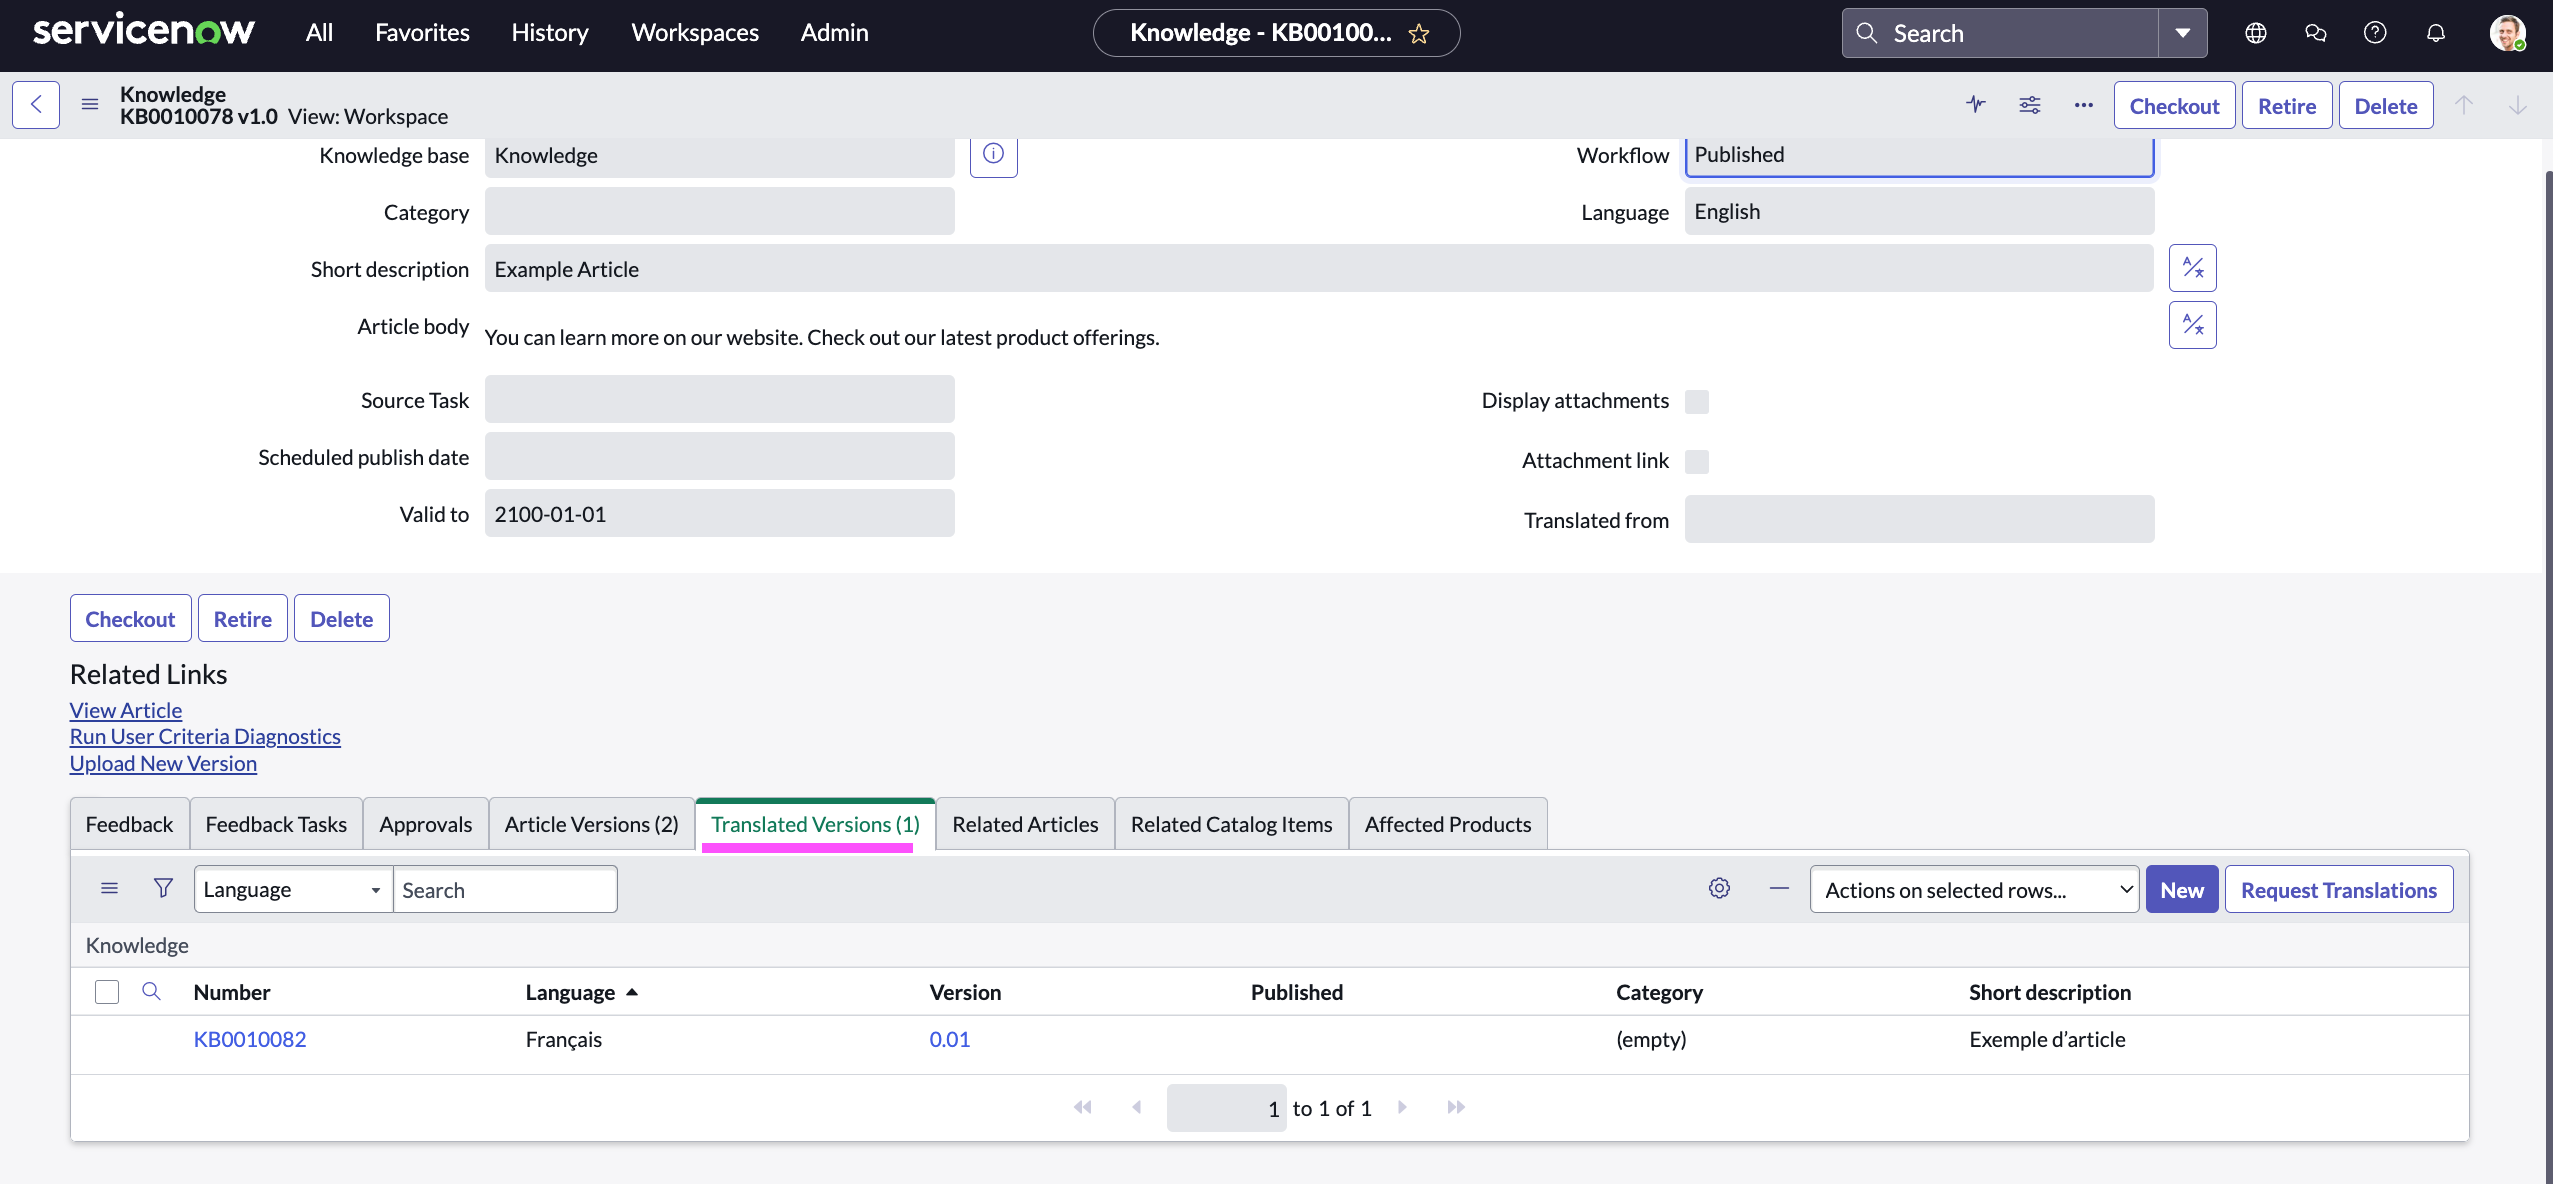This screenshot has height=1184, width=2553.
Task: Expand the Language search field dropdown
Action: tap(292, 889)
